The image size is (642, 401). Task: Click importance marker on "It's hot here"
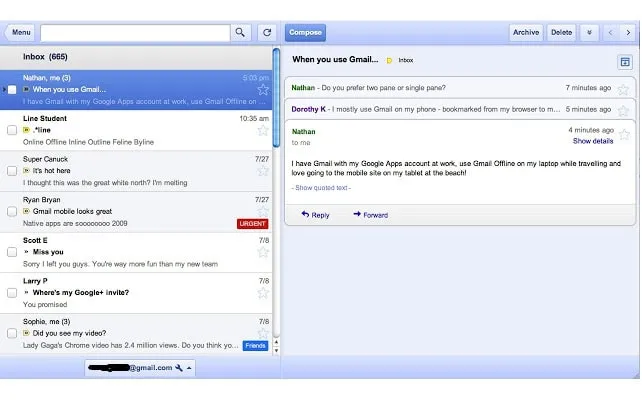click(x=26, y=170)
